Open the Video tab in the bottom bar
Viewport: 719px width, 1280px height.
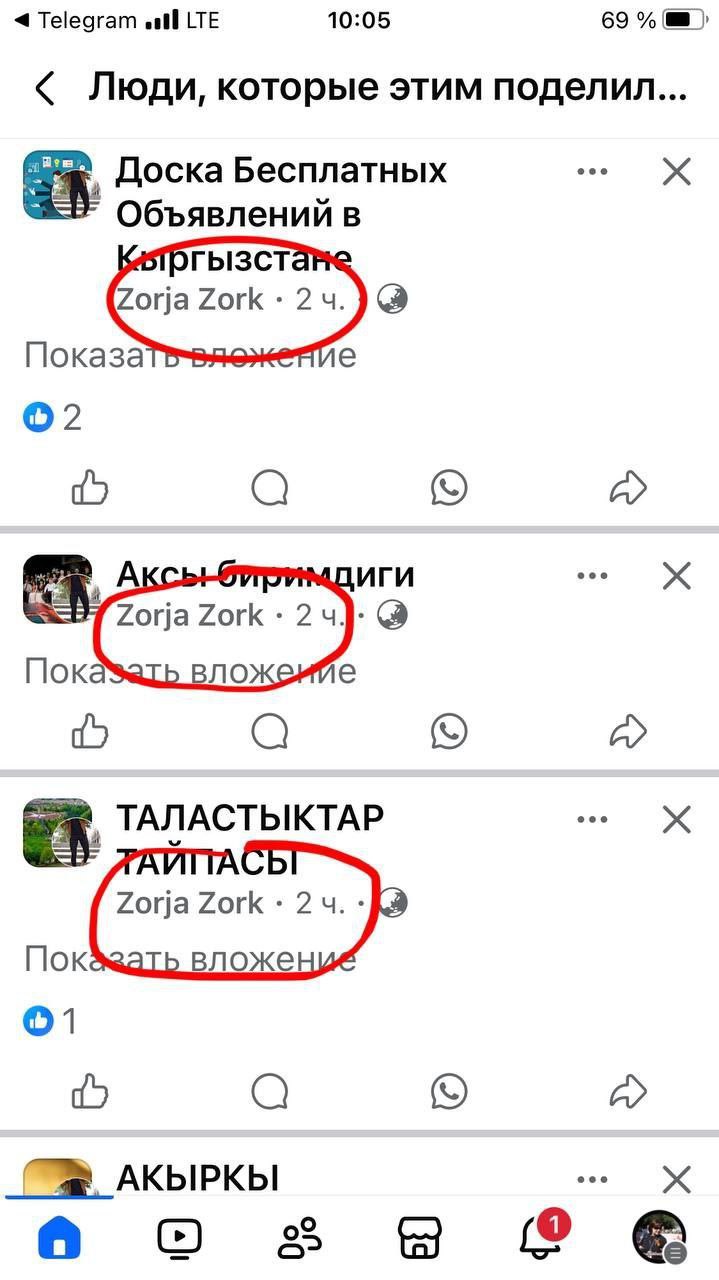[179, 1238]
